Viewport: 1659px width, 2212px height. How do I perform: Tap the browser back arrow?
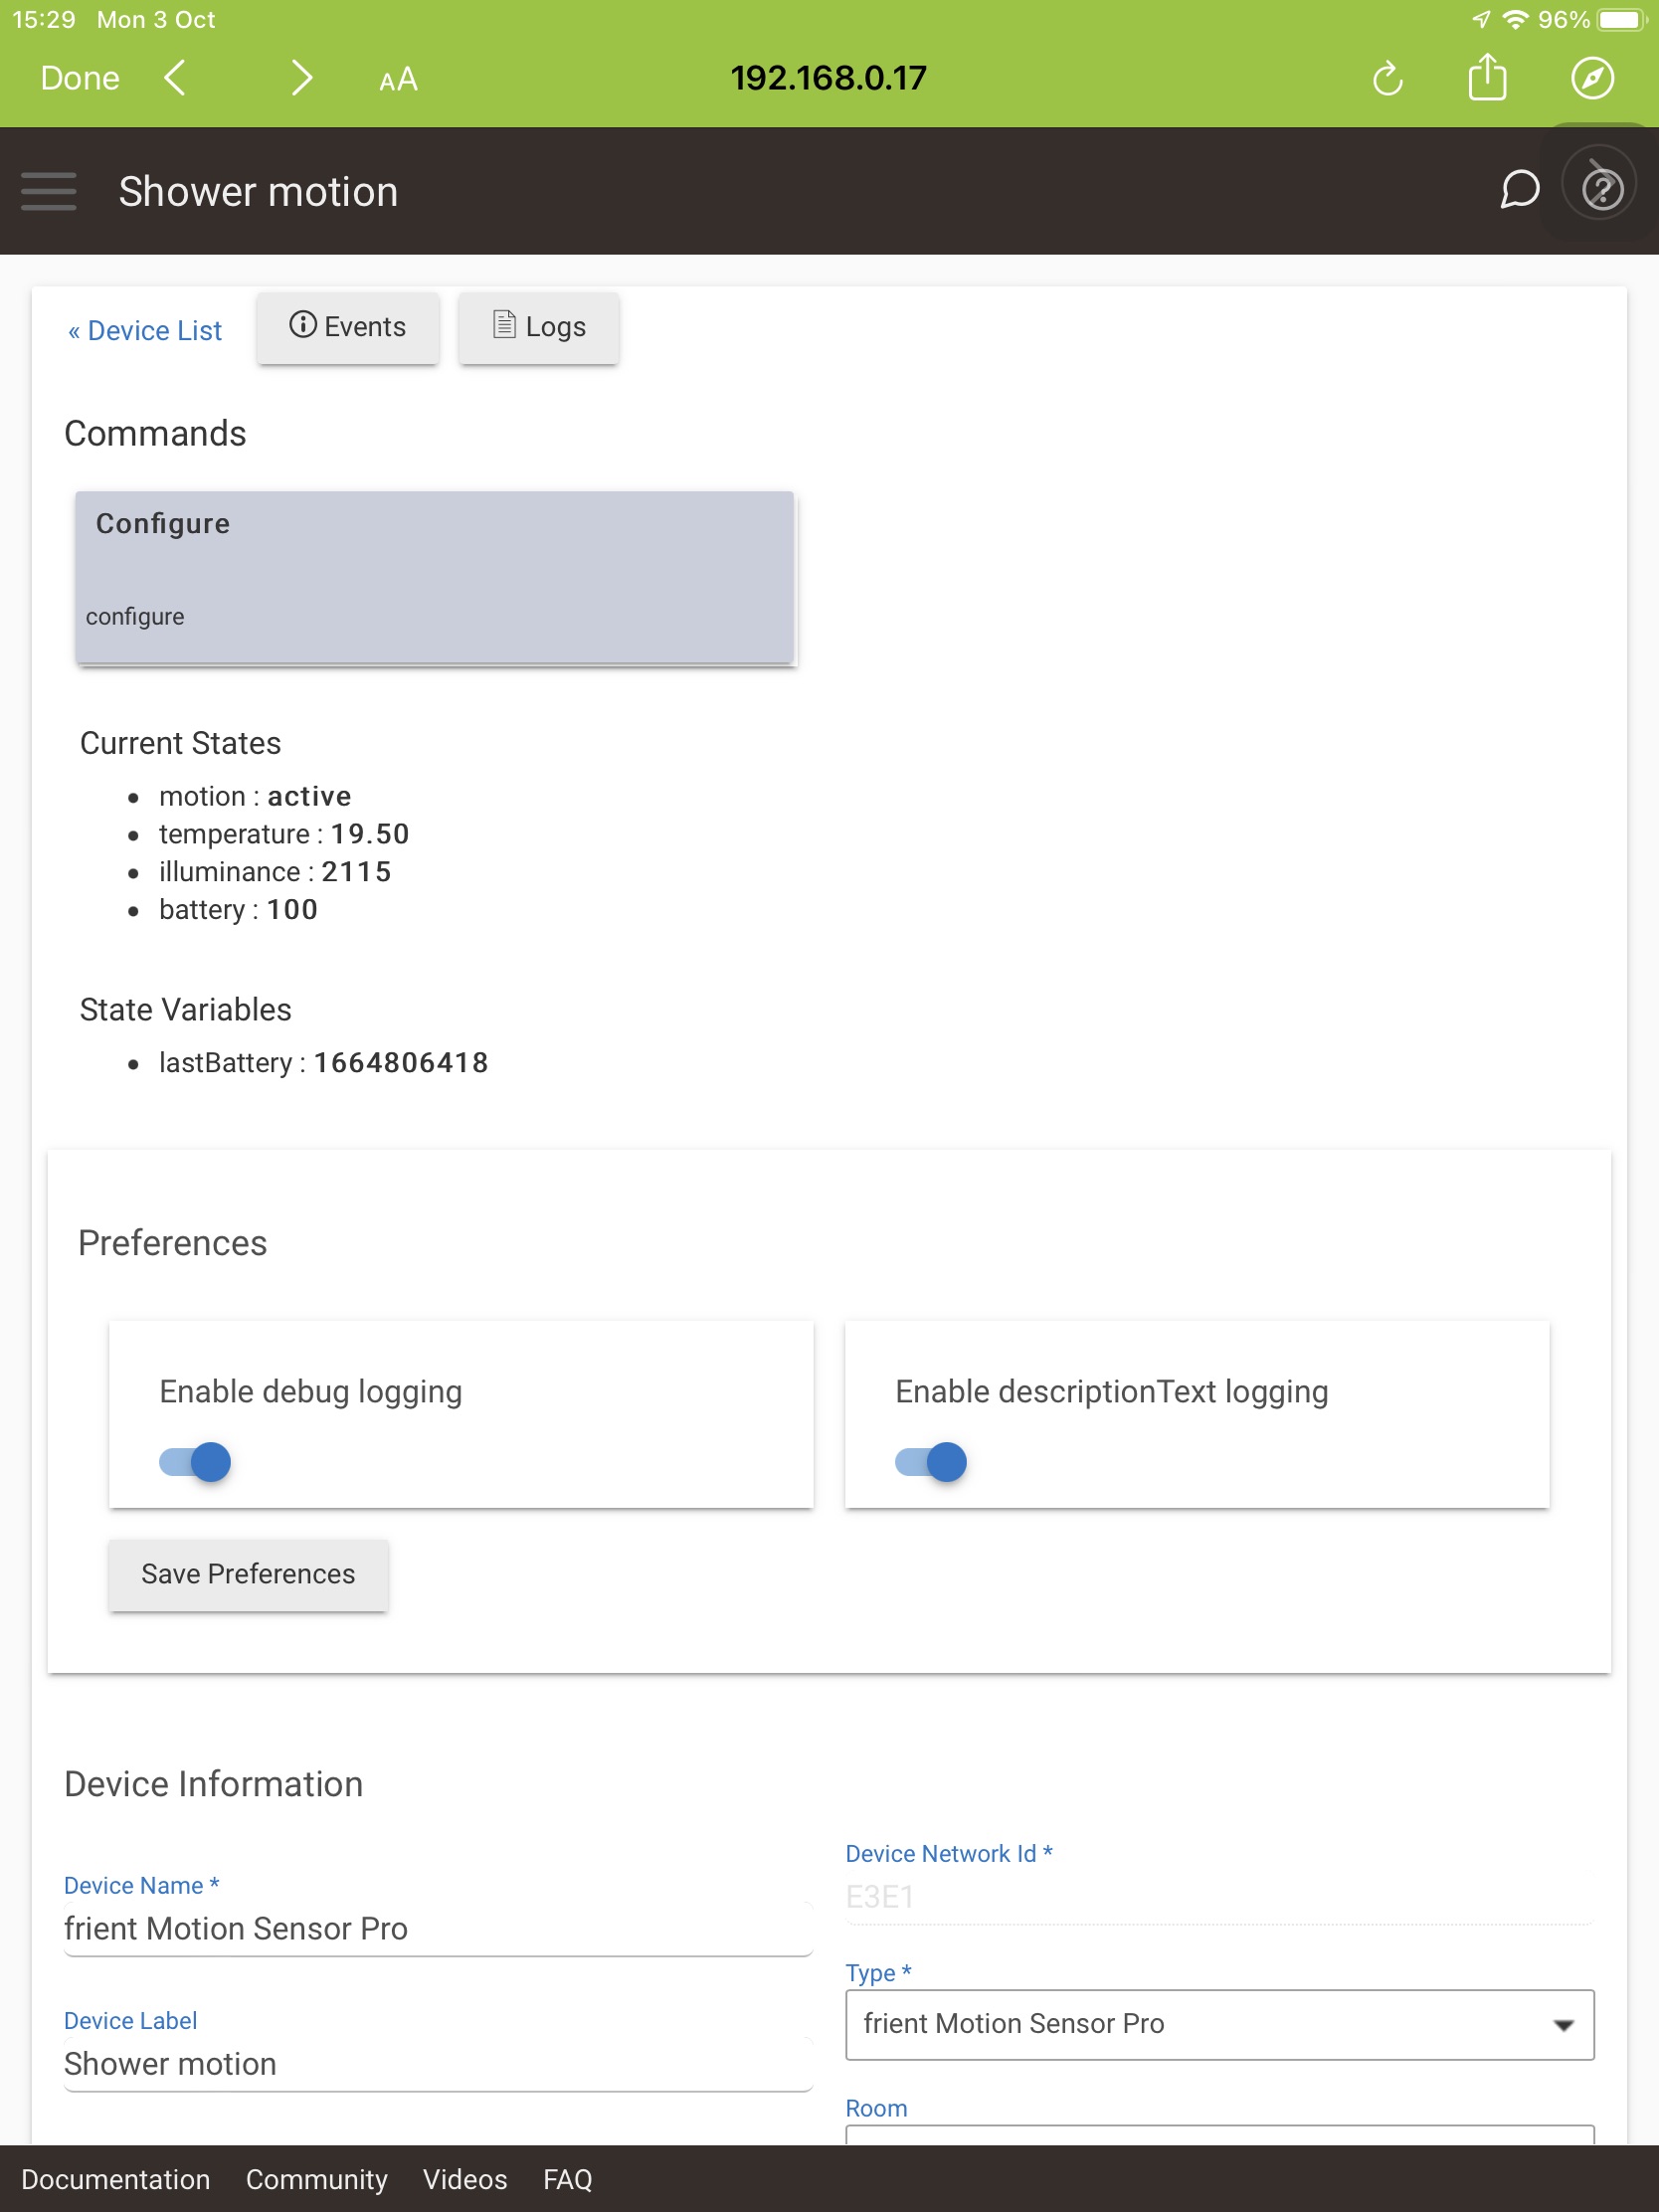coord(175,78)
